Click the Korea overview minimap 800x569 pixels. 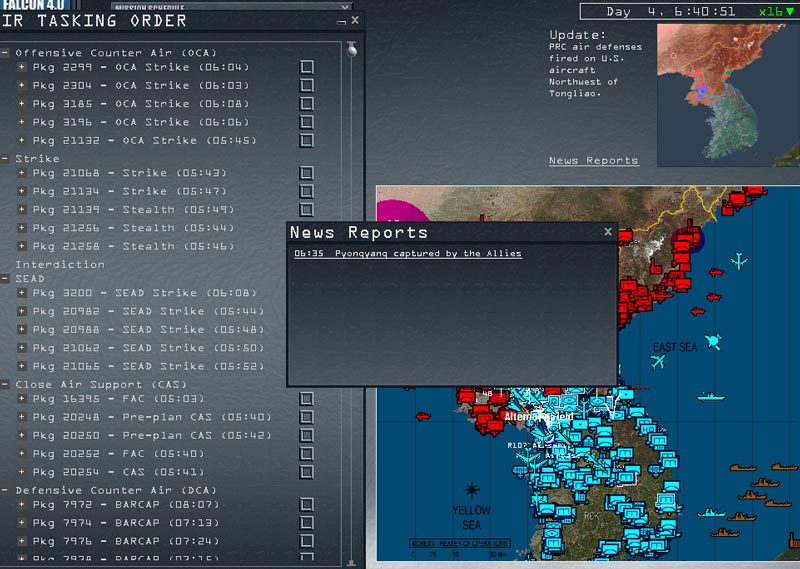click(728, 95)
